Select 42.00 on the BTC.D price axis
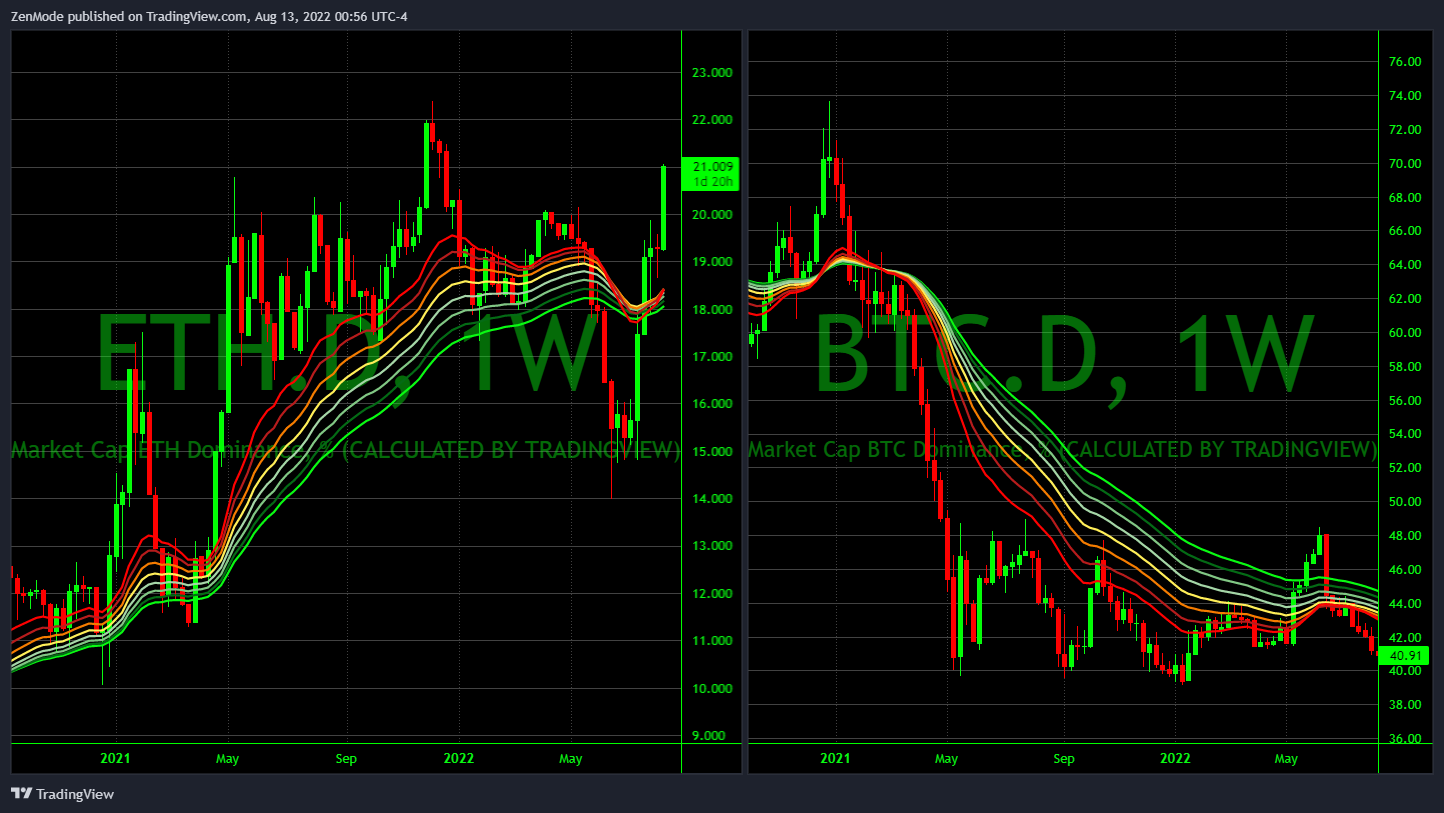 coord(1406,636)
